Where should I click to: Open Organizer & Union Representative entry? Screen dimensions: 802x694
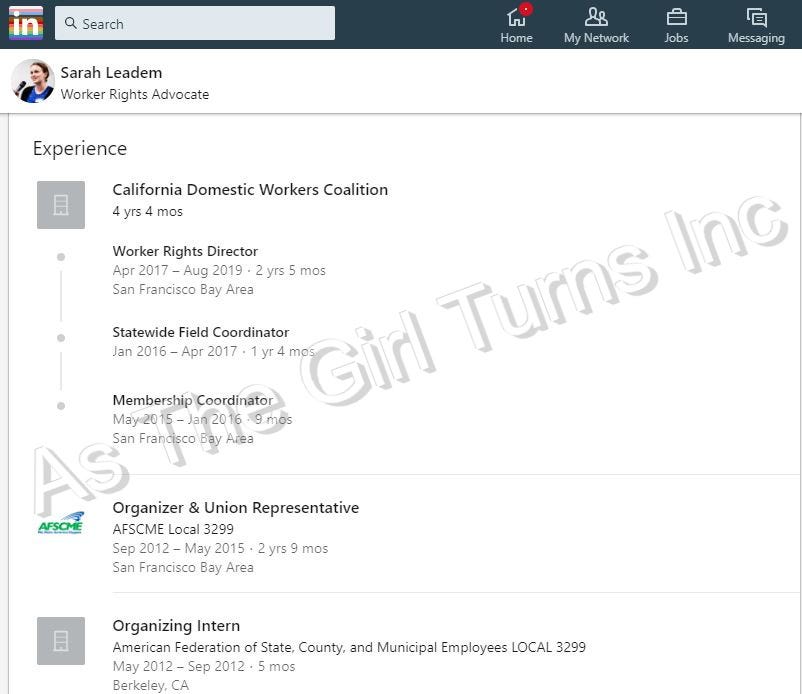(x=236, y=508)
